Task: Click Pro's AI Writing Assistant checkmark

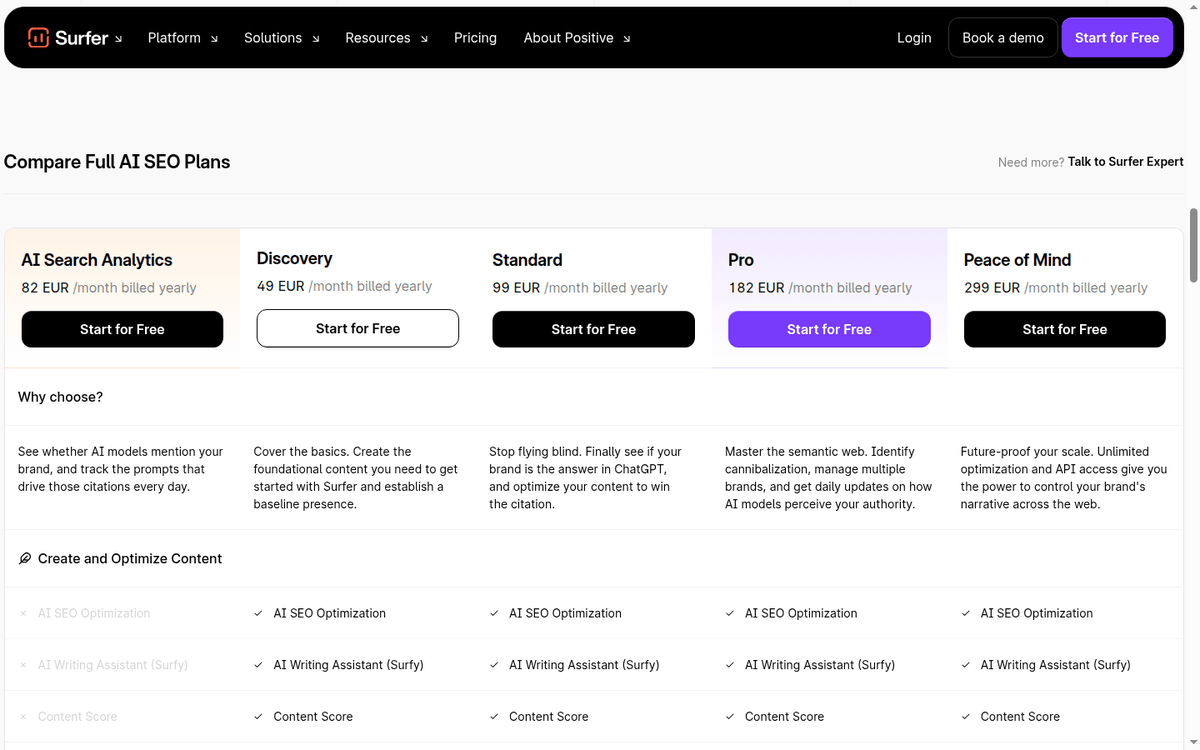Action: point(730,665)
